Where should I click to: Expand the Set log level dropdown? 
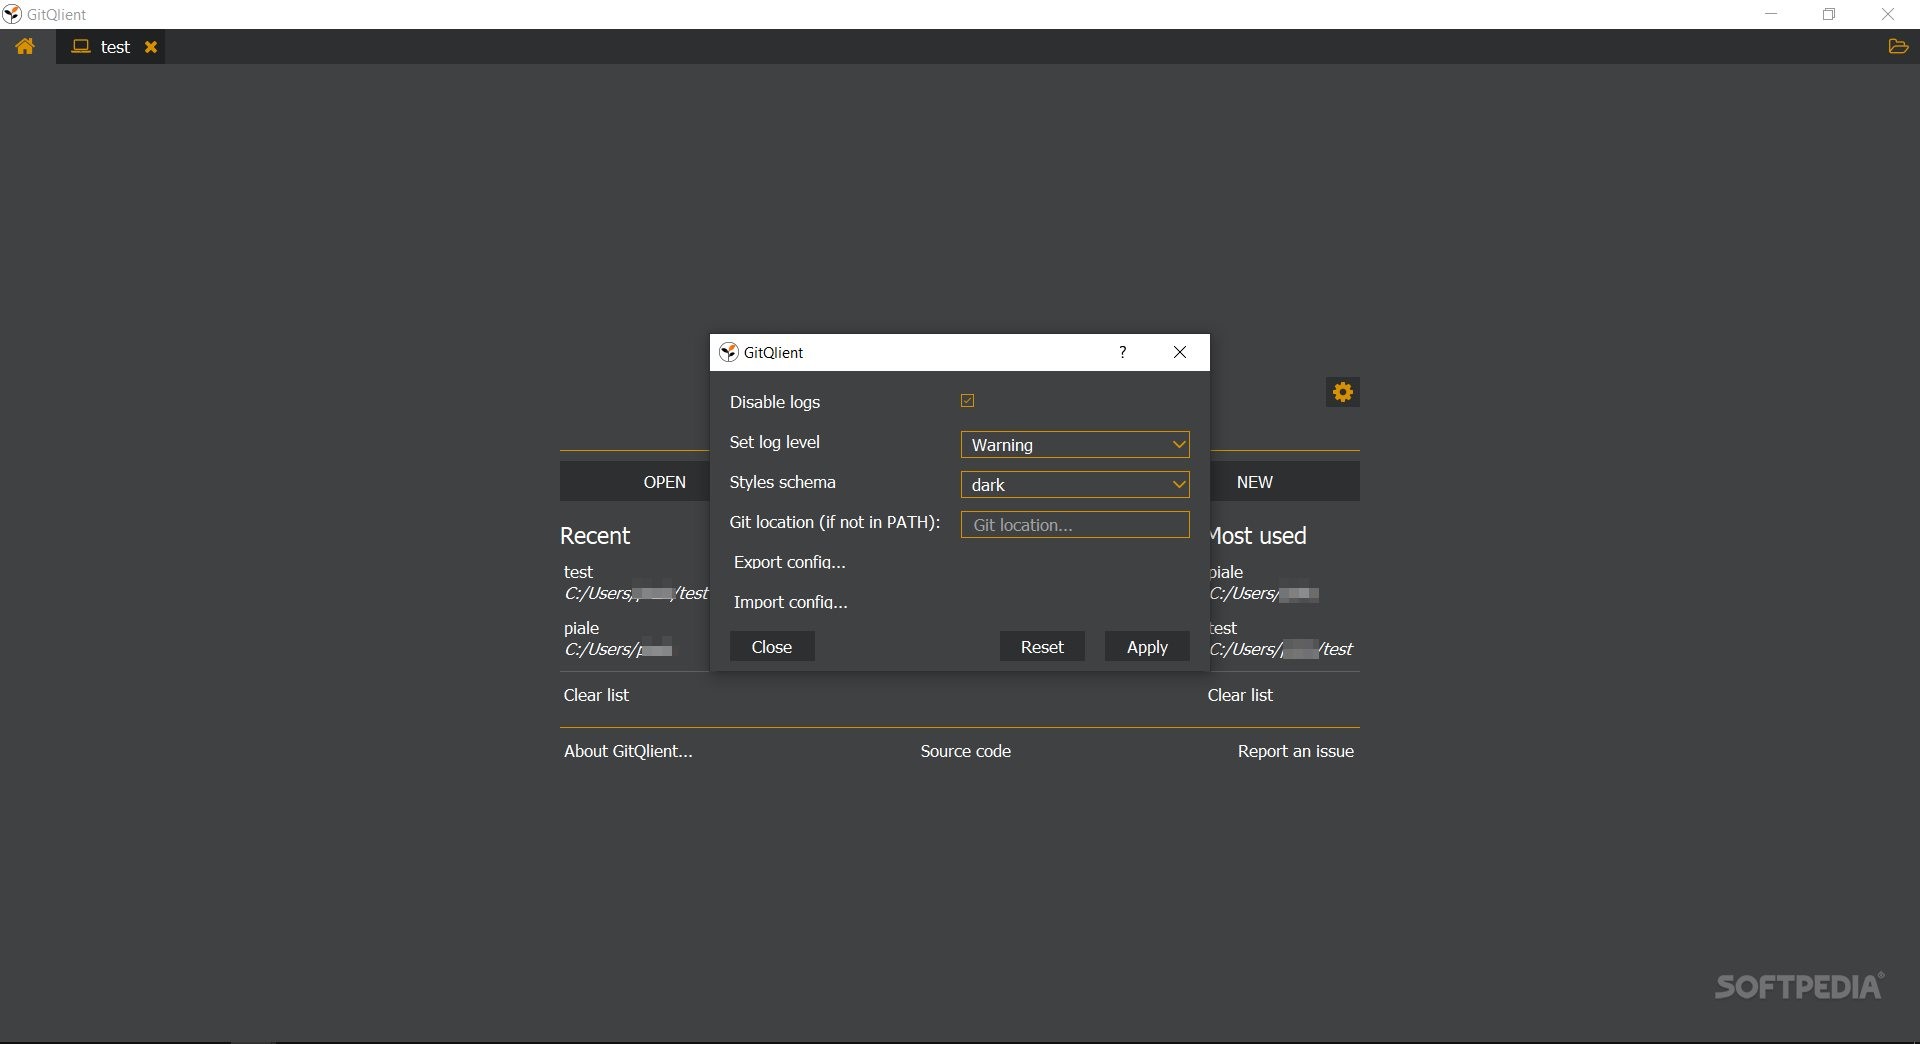click(x=1075, y=445)
